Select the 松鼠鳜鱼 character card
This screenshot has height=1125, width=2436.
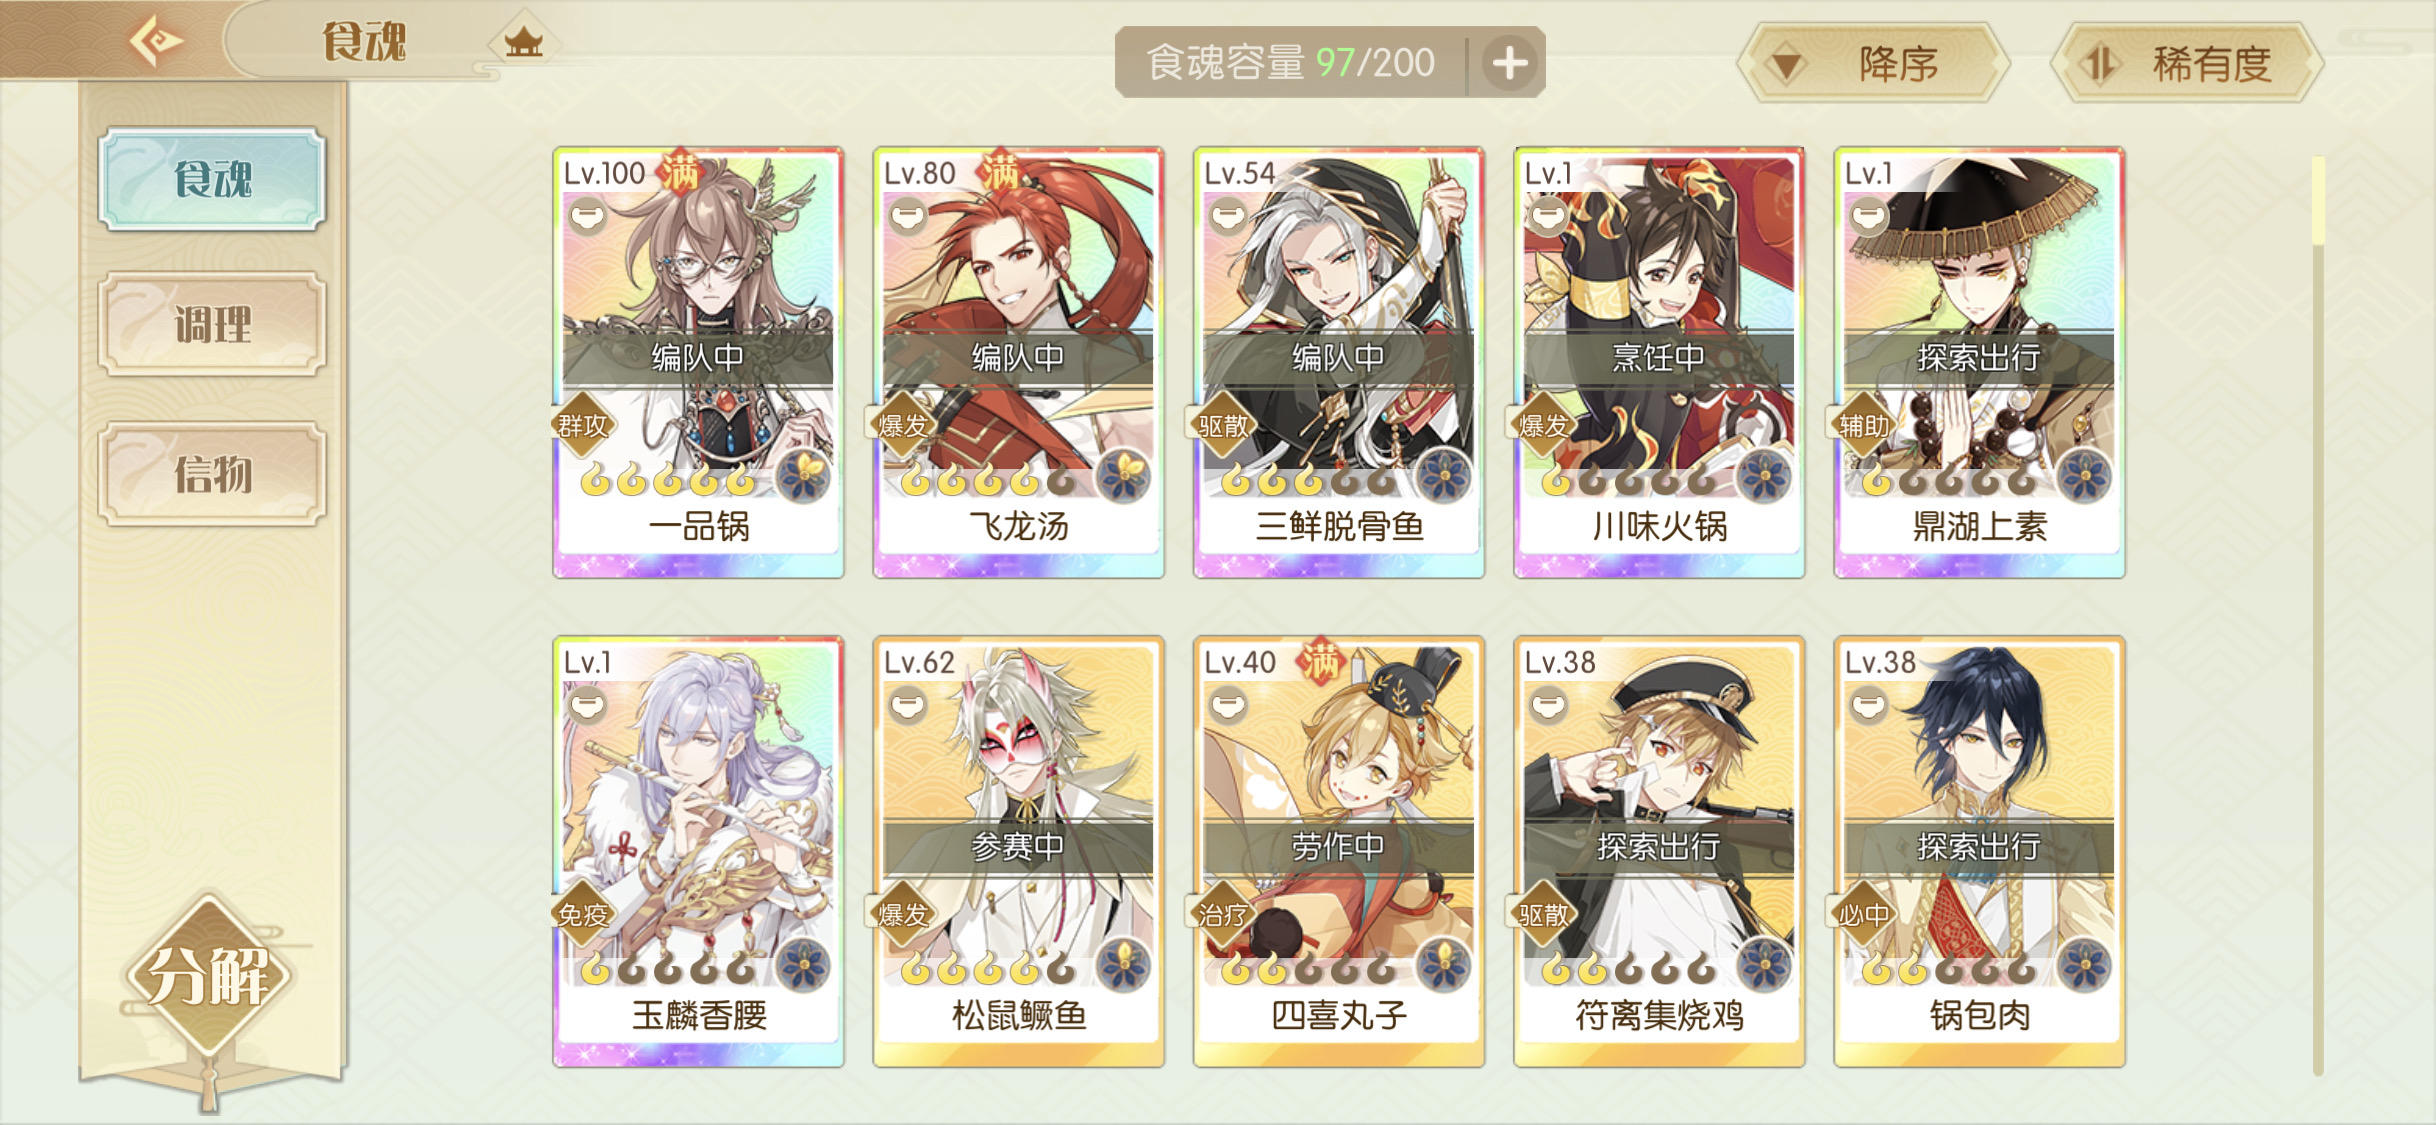(x=1018, y=851)
